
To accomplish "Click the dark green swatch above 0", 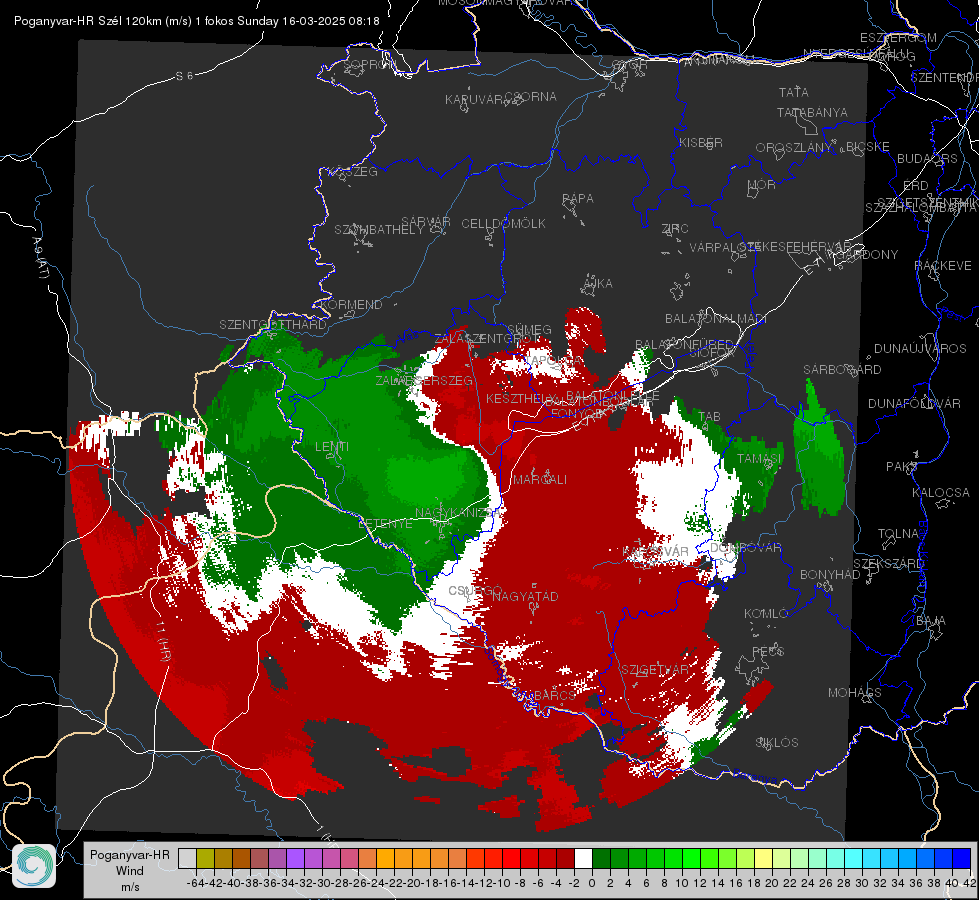I will [601, 858].
